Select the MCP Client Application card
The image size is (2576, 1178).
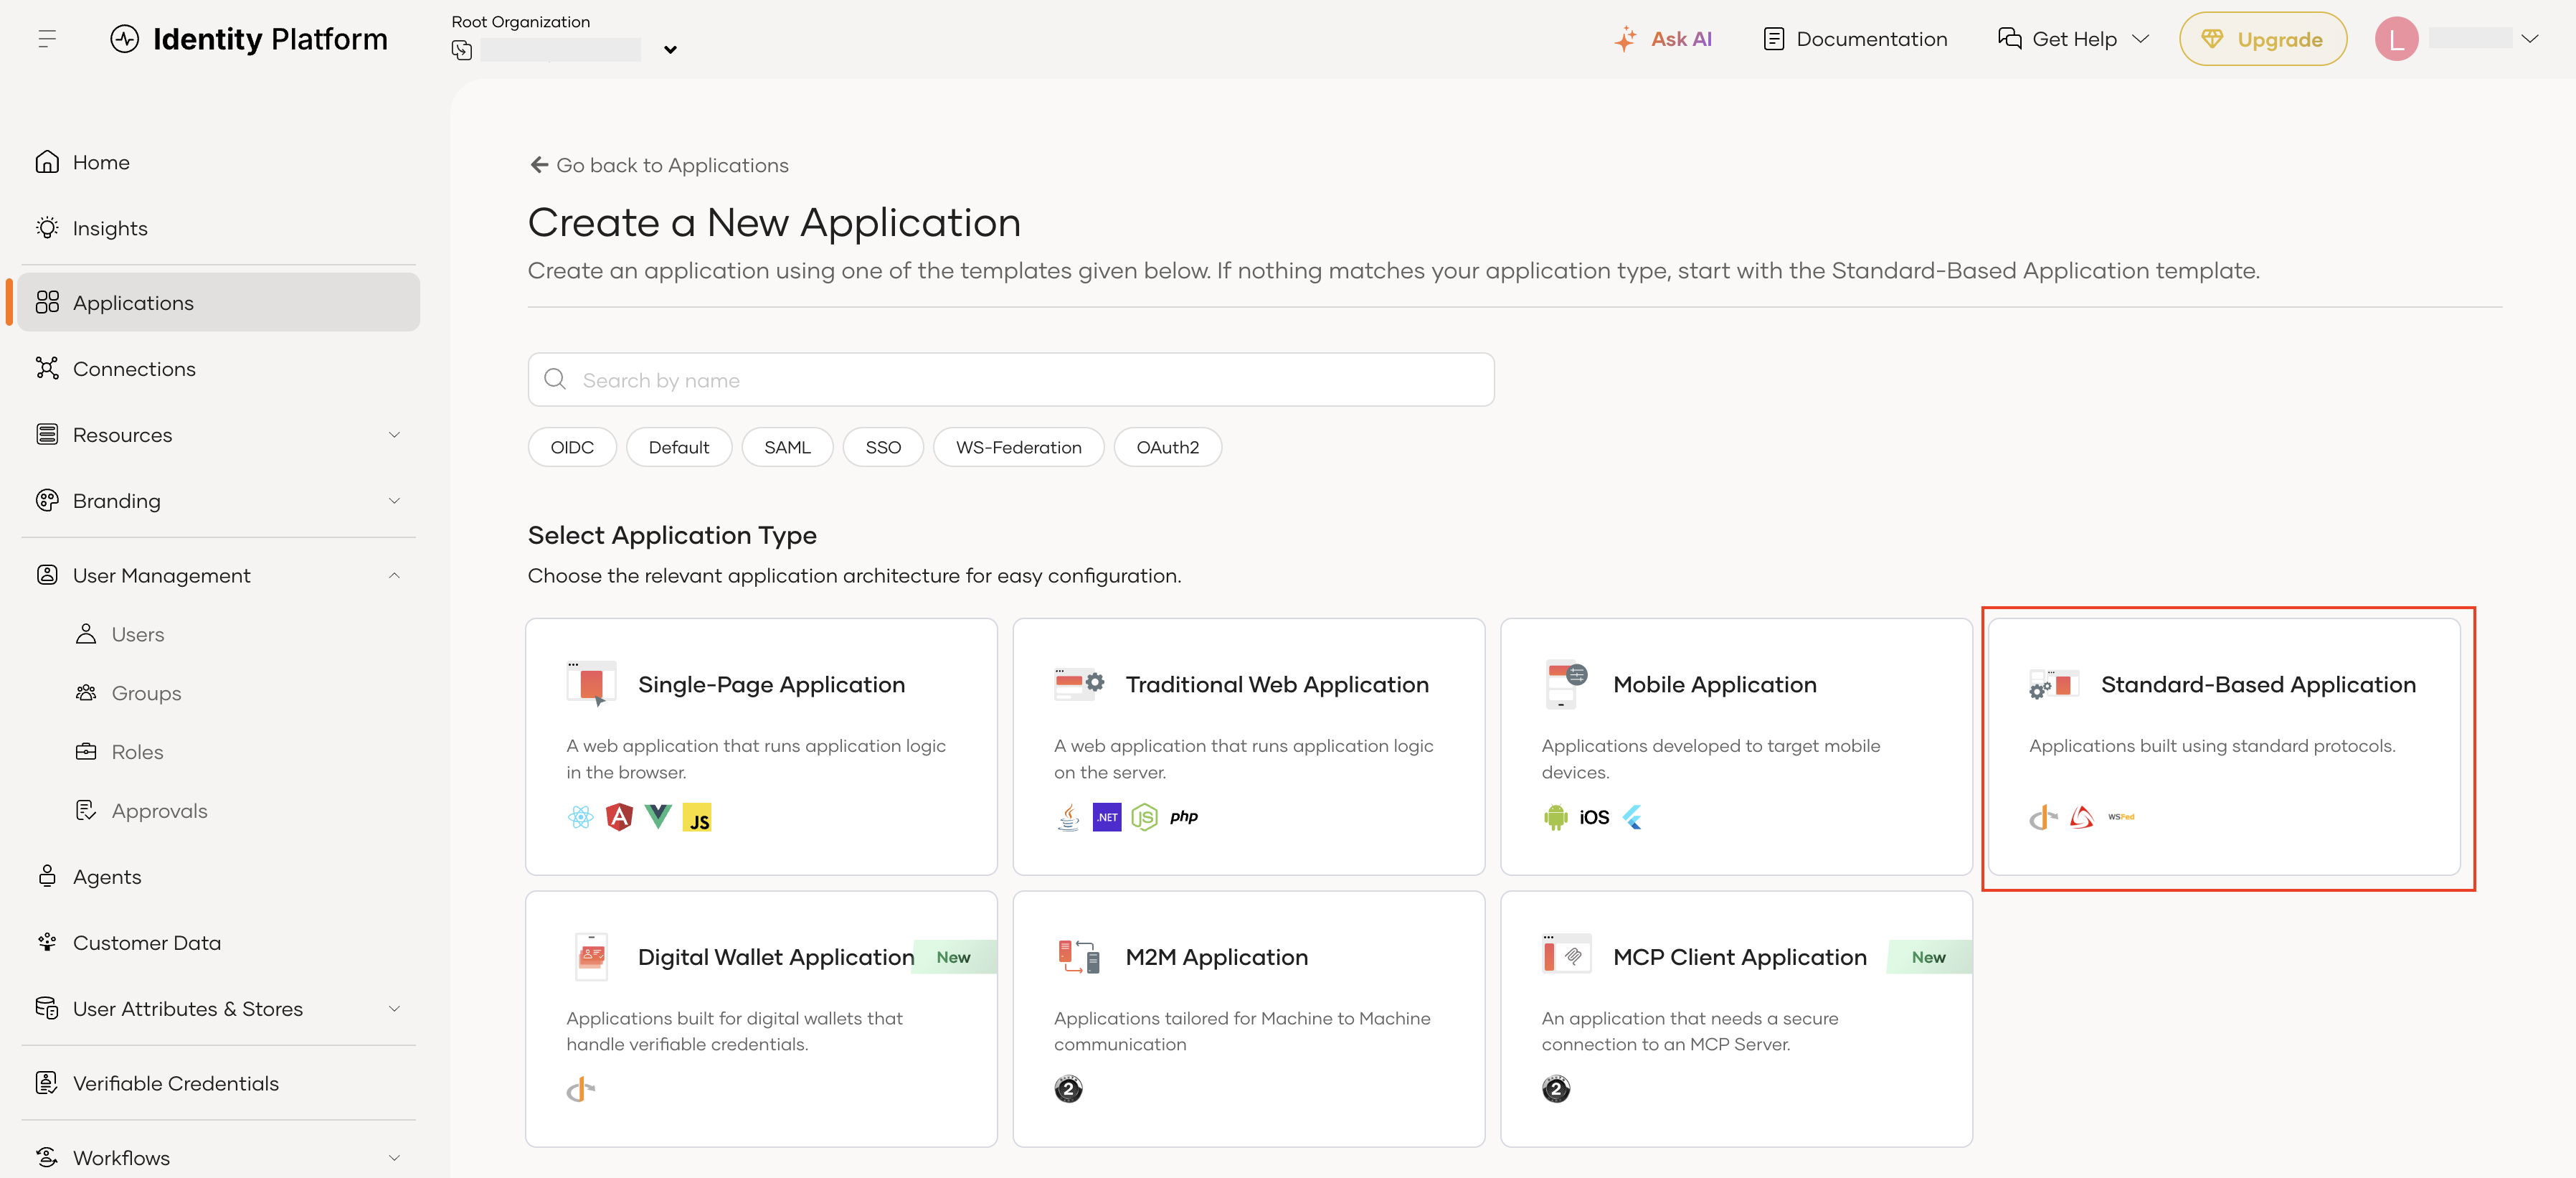1736,1019
